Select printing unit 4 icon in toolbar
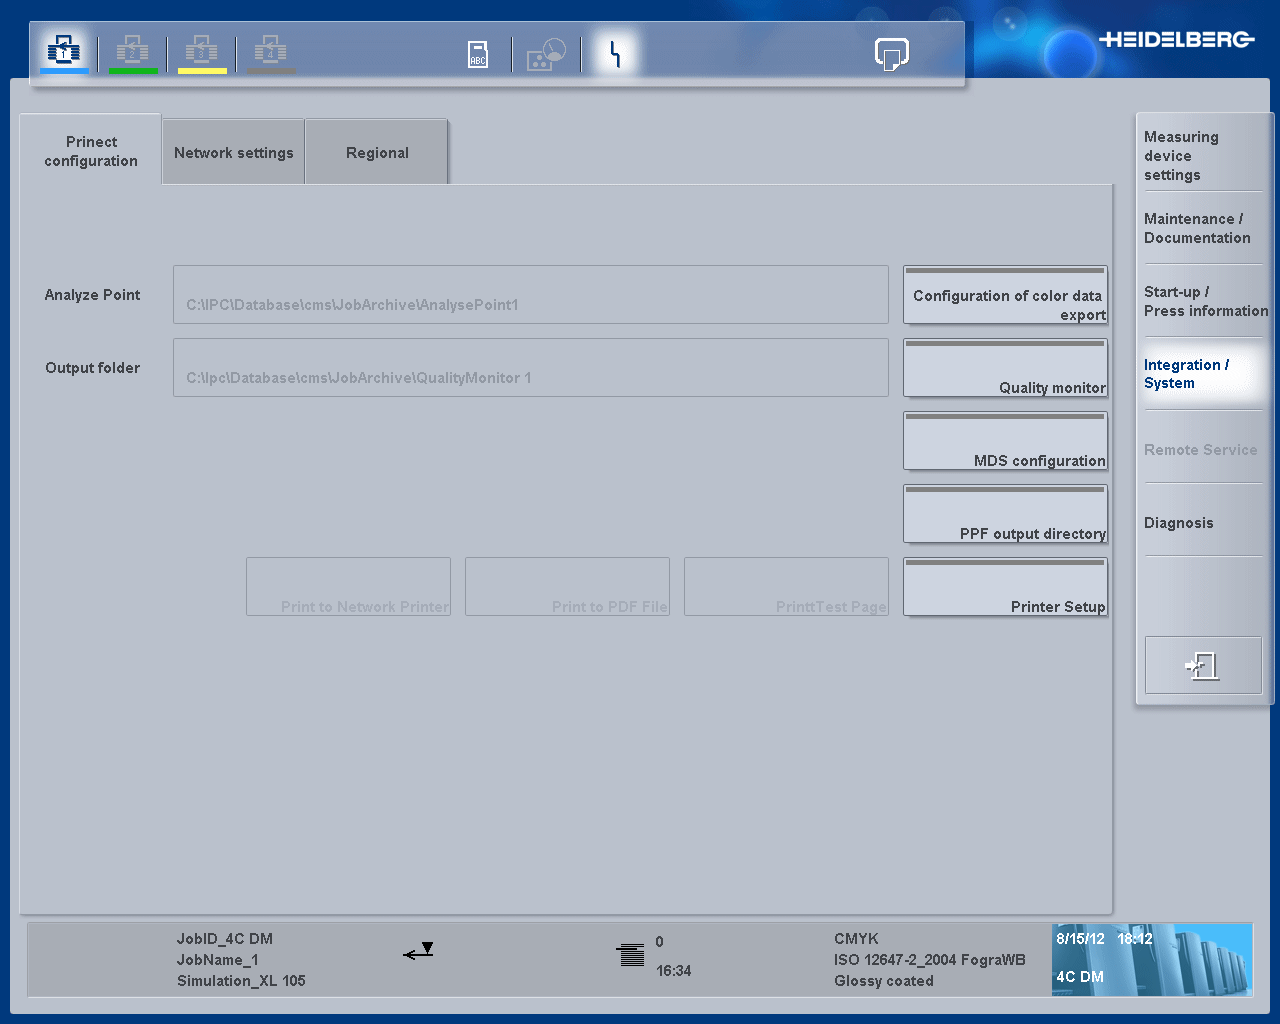 270,51
